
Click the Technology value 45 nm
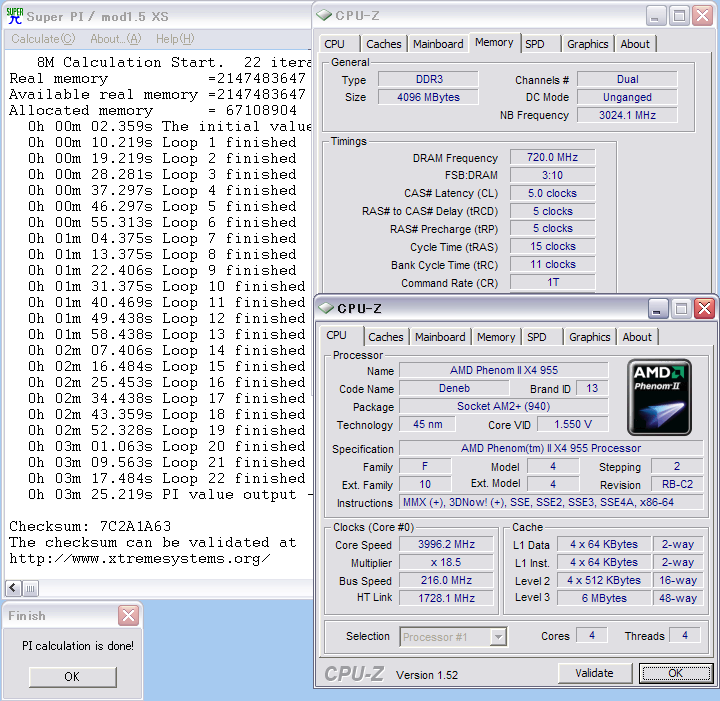click(x=428, y=424)
